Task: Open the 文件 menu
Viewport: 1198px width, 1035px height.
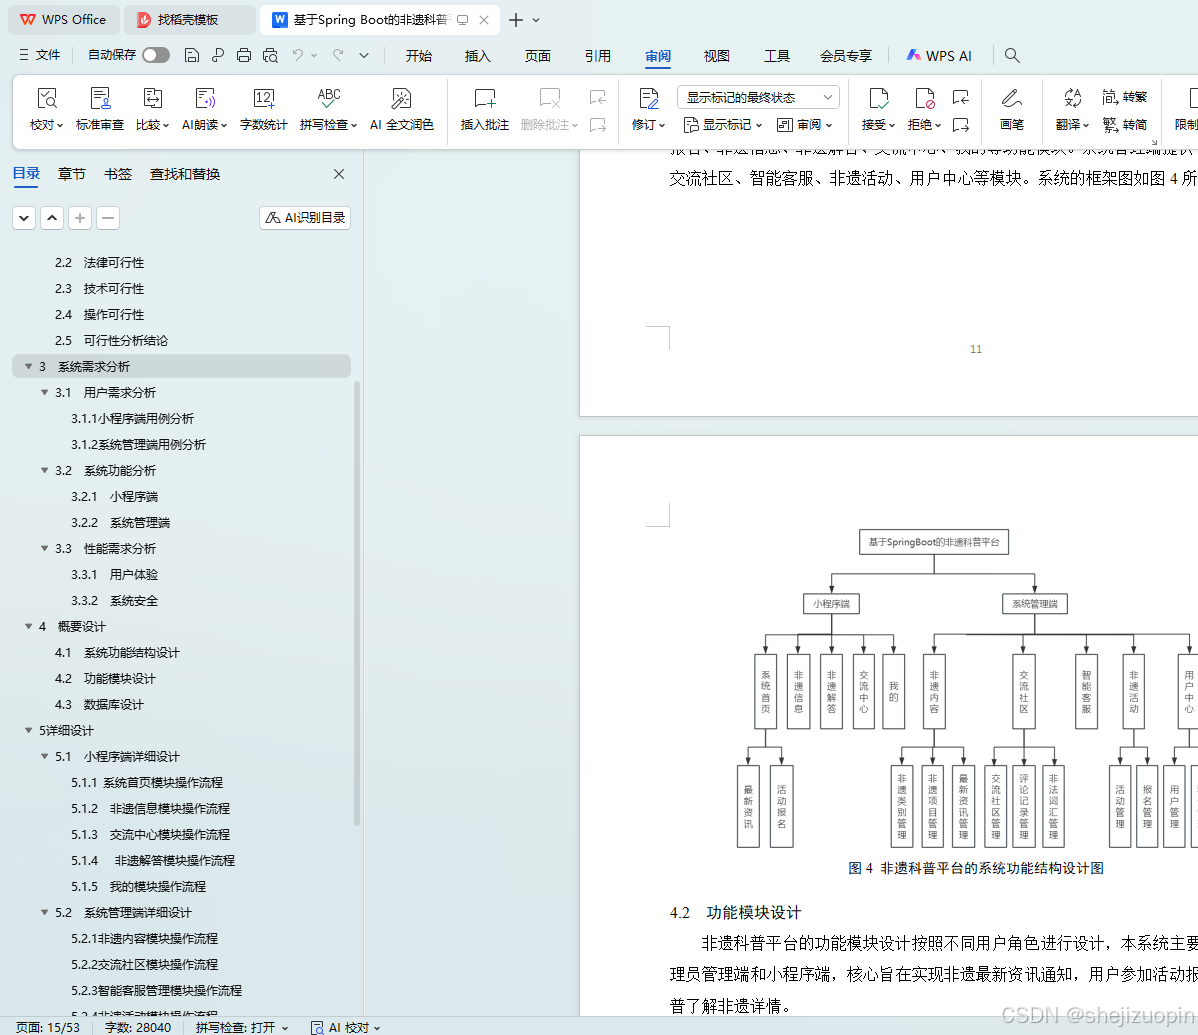Action: 40,55
